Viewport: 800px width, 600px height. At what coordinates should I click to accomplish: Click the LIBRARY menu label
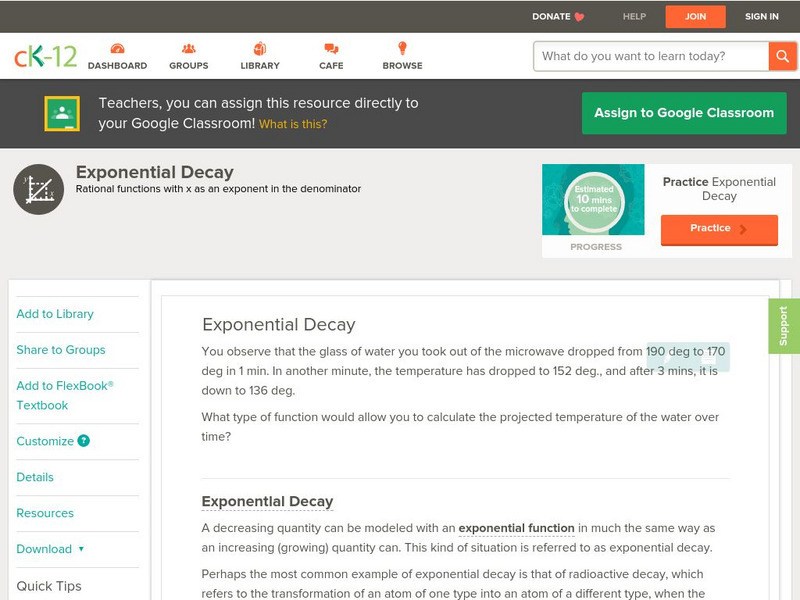(x=260, y=66)
